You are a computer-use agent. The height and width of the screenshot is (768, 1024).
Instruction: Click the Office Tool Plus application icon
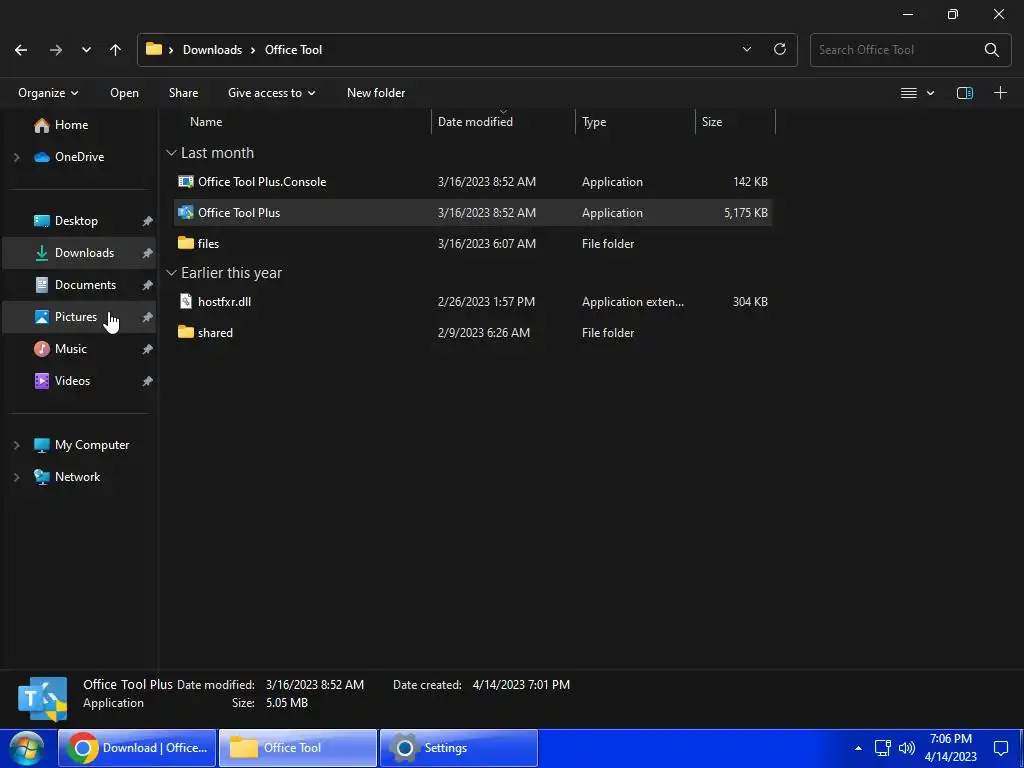[186, 212]
